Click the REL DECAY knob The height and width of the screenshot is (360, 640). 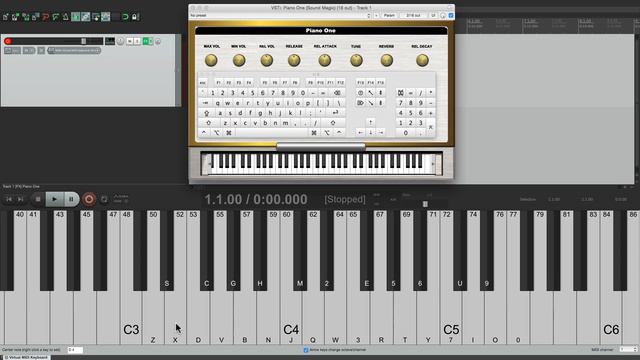(x=422, y=60)
